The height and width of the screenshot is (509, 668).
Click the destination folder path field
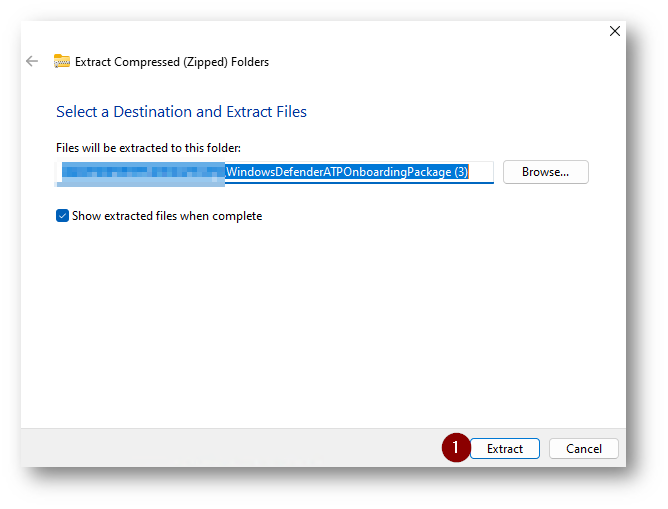[x=275, y=173]
